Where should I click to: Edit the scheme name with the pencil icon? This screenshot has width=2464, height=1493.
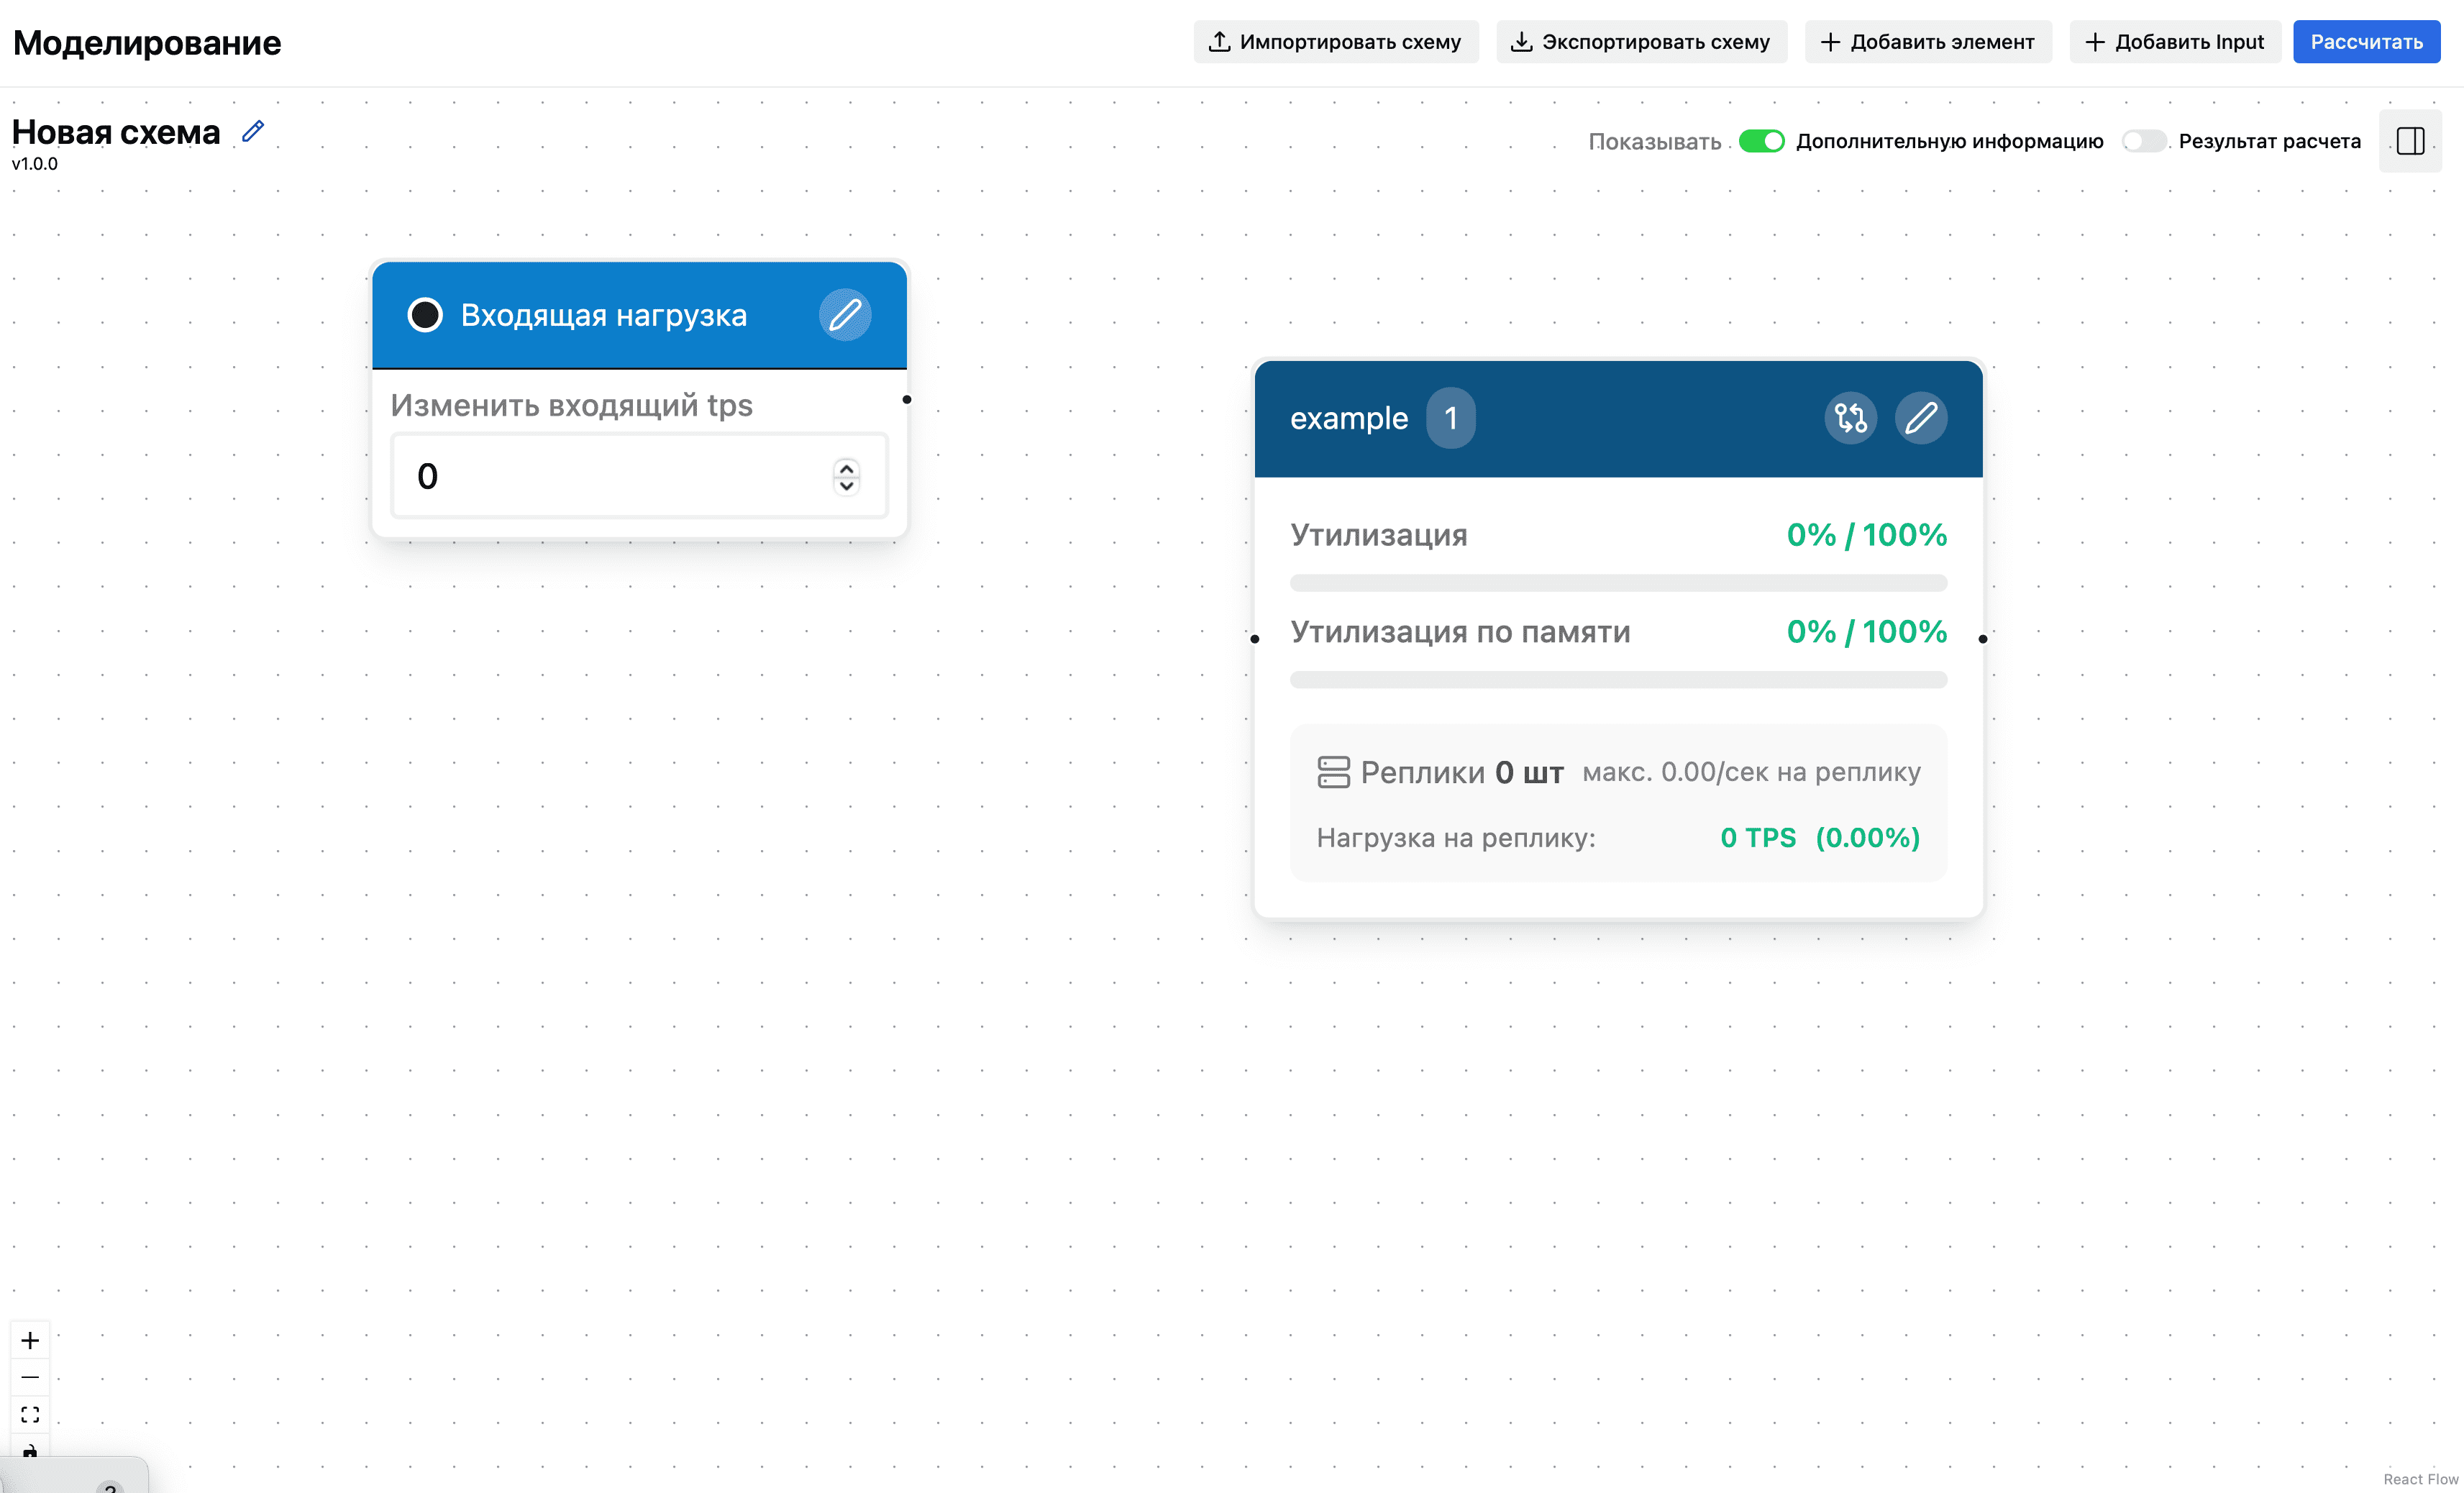click(253, 131)
